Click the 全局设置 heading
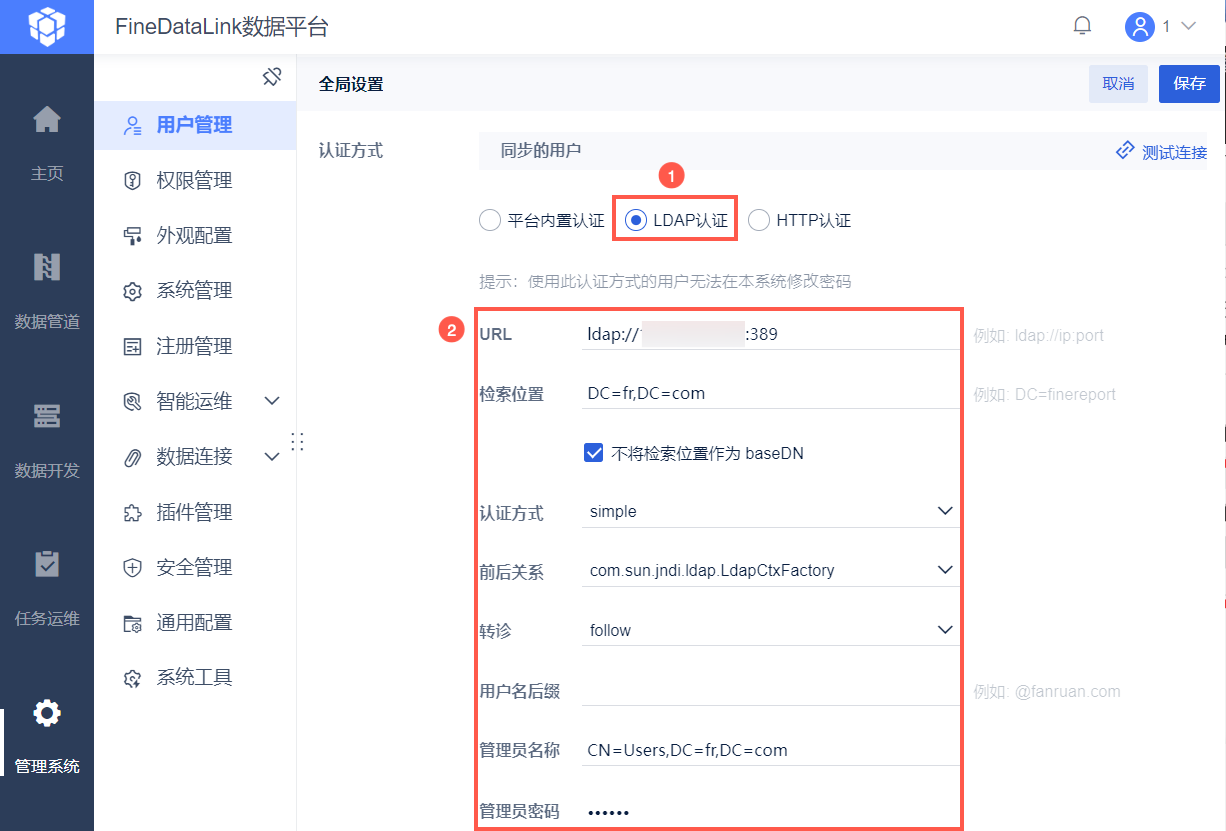The image size is (1226, 831). tap(351, 85)
